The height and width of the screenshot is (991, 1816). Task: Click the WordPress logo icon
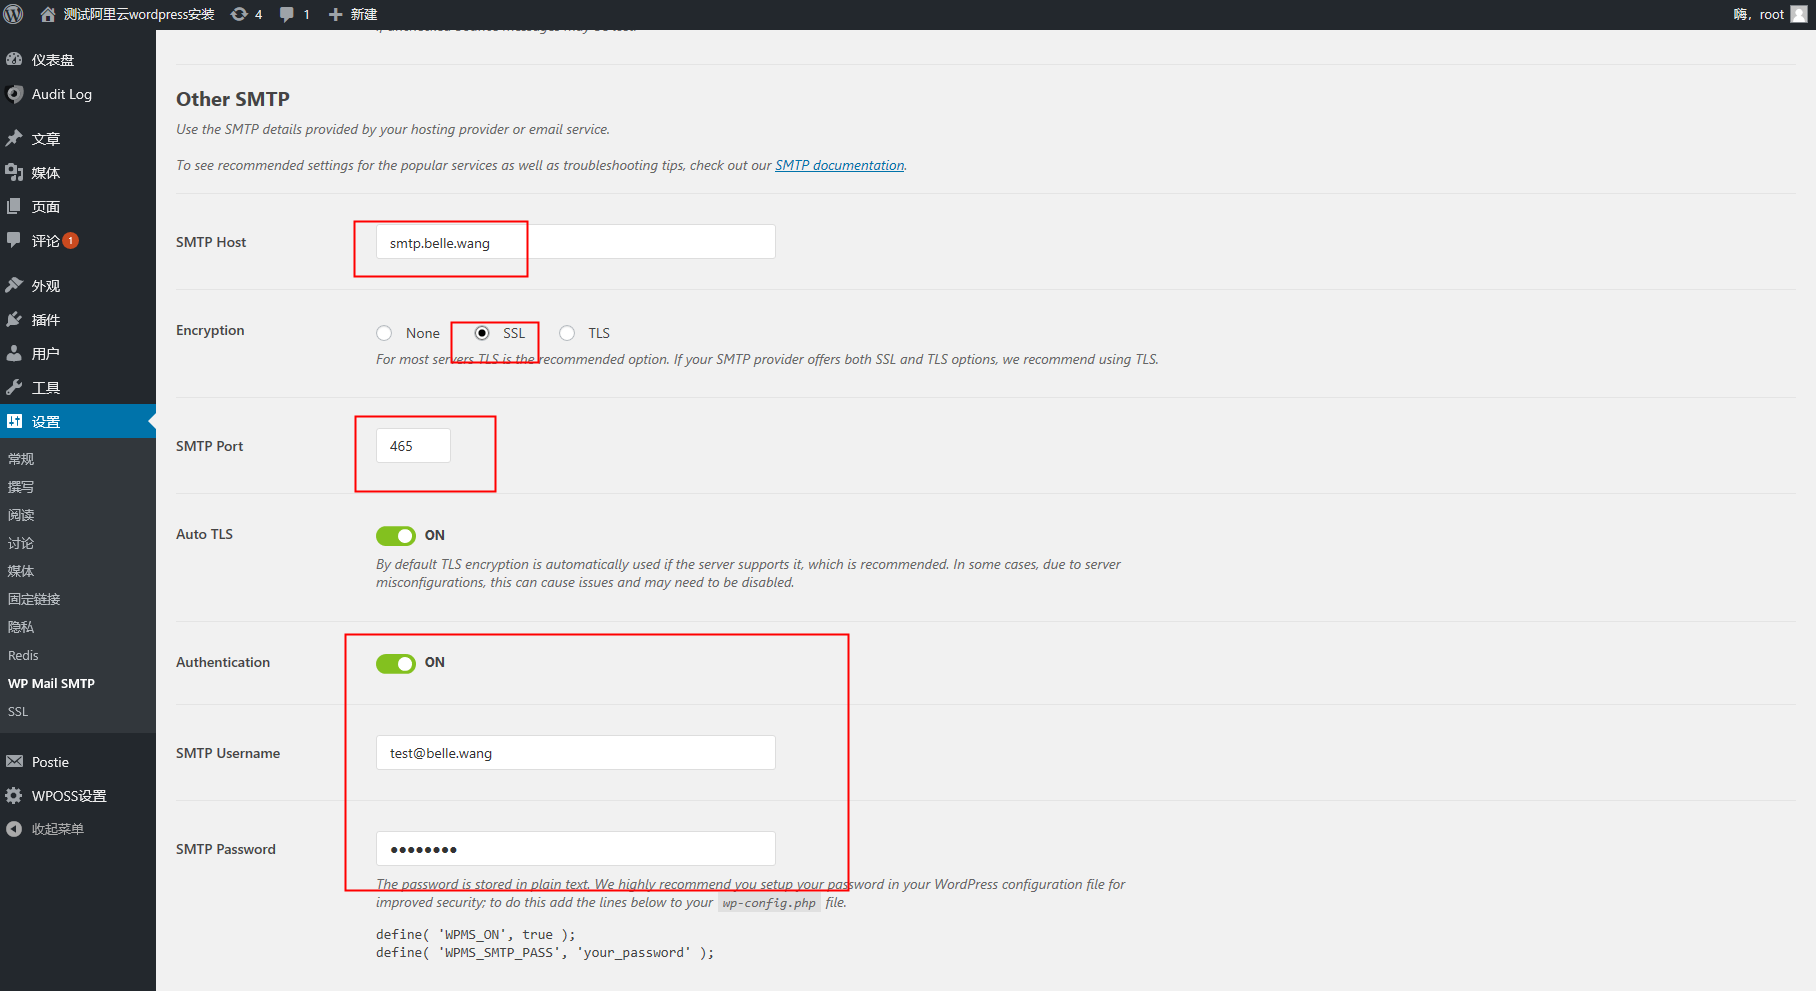[14, 14]
